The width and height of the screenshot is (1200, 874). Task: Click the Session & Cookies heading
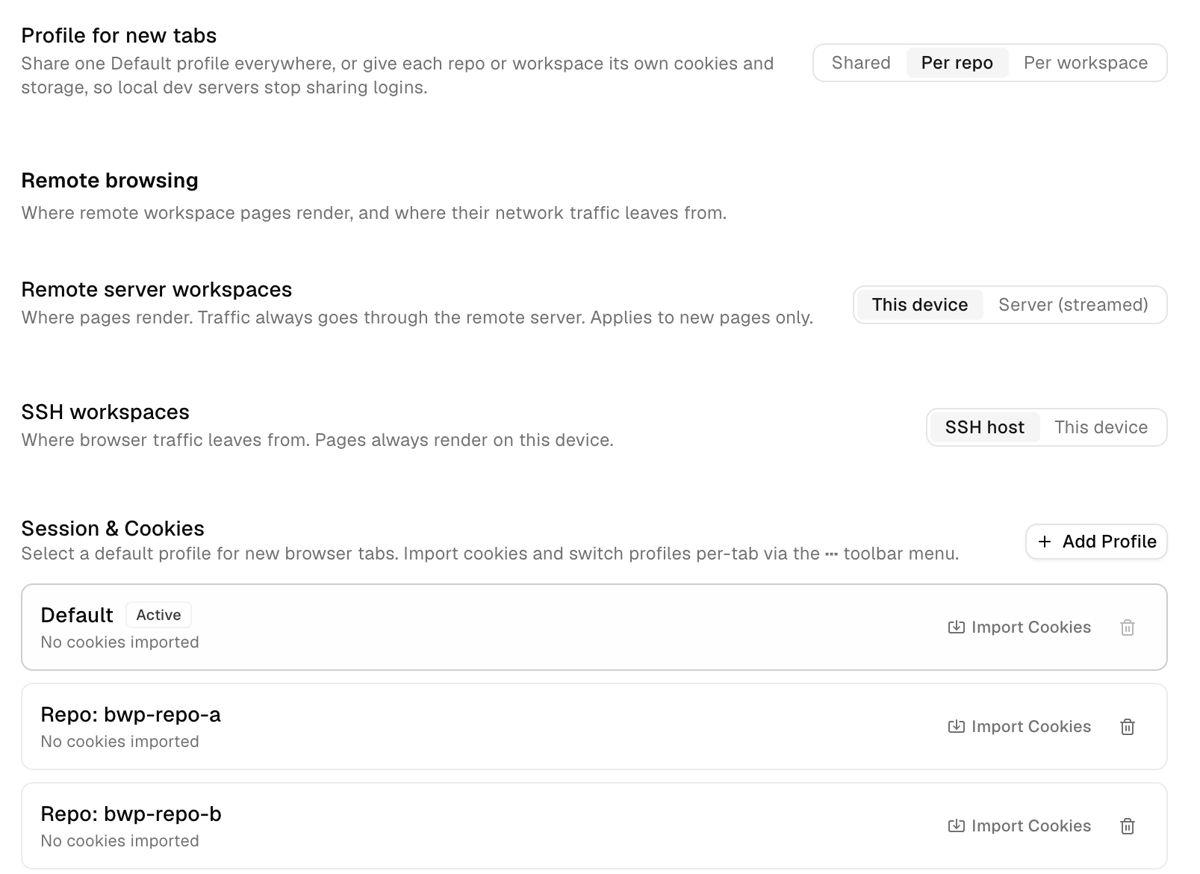click(x=113, y=529)
